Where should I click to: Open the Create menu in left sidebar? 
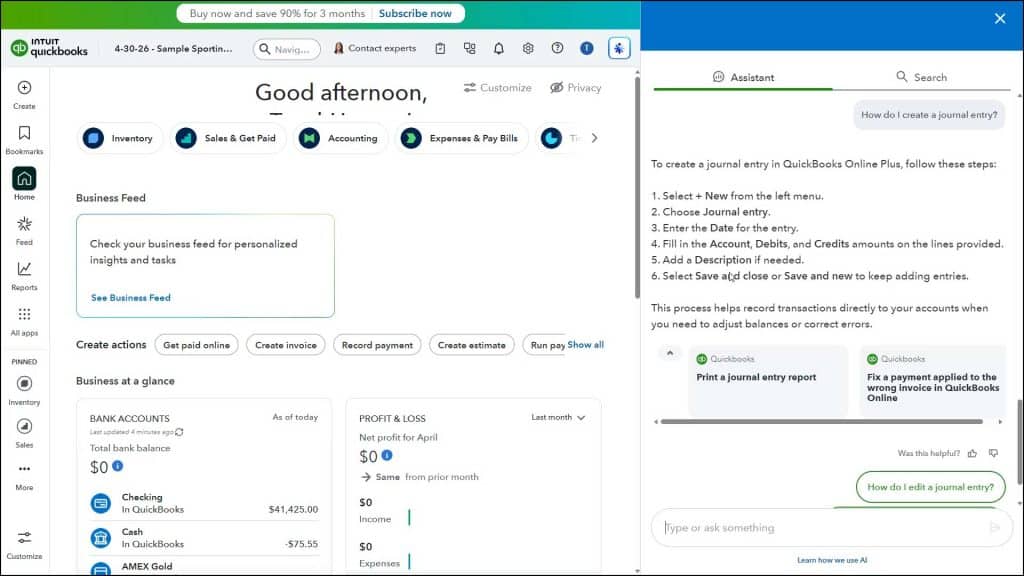(x=24, y=94)
